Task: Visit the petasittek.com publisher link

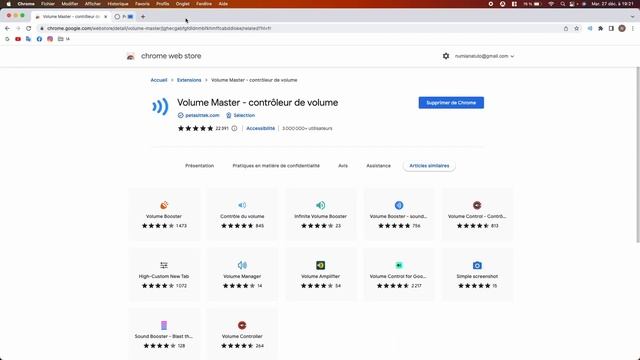Action: pos(199,115)
